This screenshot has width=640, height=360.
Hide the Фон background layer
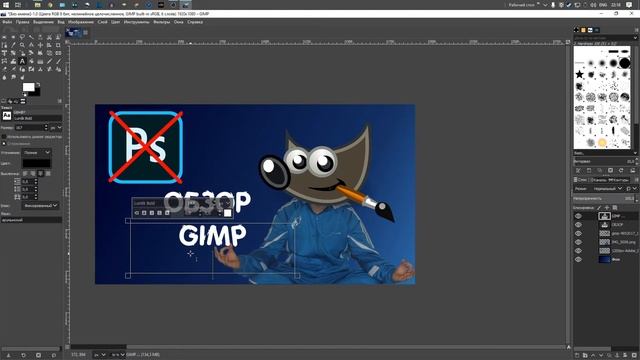[x=578, y=259]
